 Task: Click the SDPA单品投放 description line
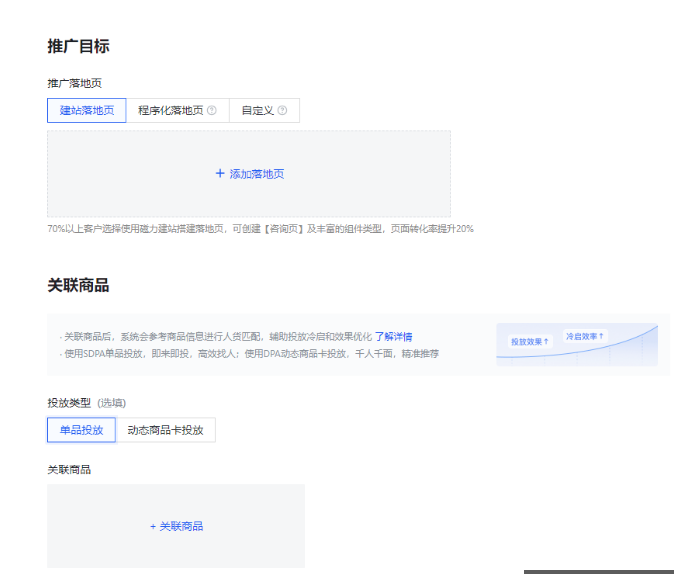(x=250, y=353)
